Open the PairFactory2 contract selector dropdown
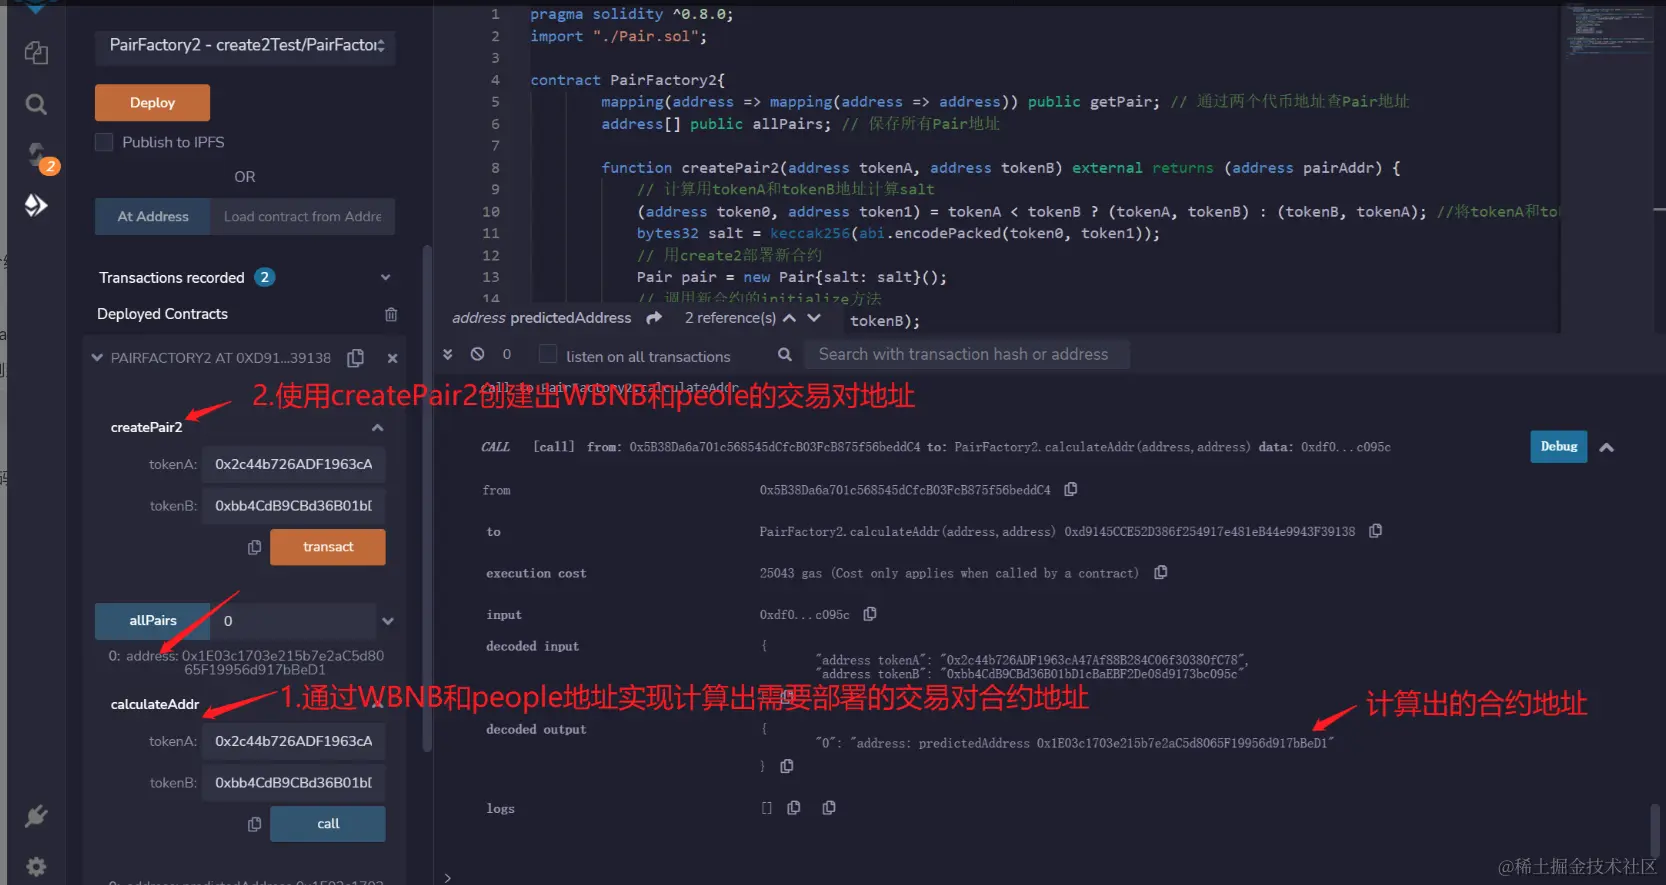Viewport: 1666px width, 885px height. pos(245,45)
